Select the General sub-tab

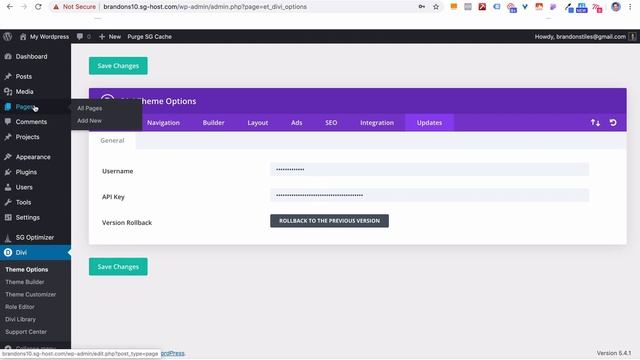pos(112,140)
